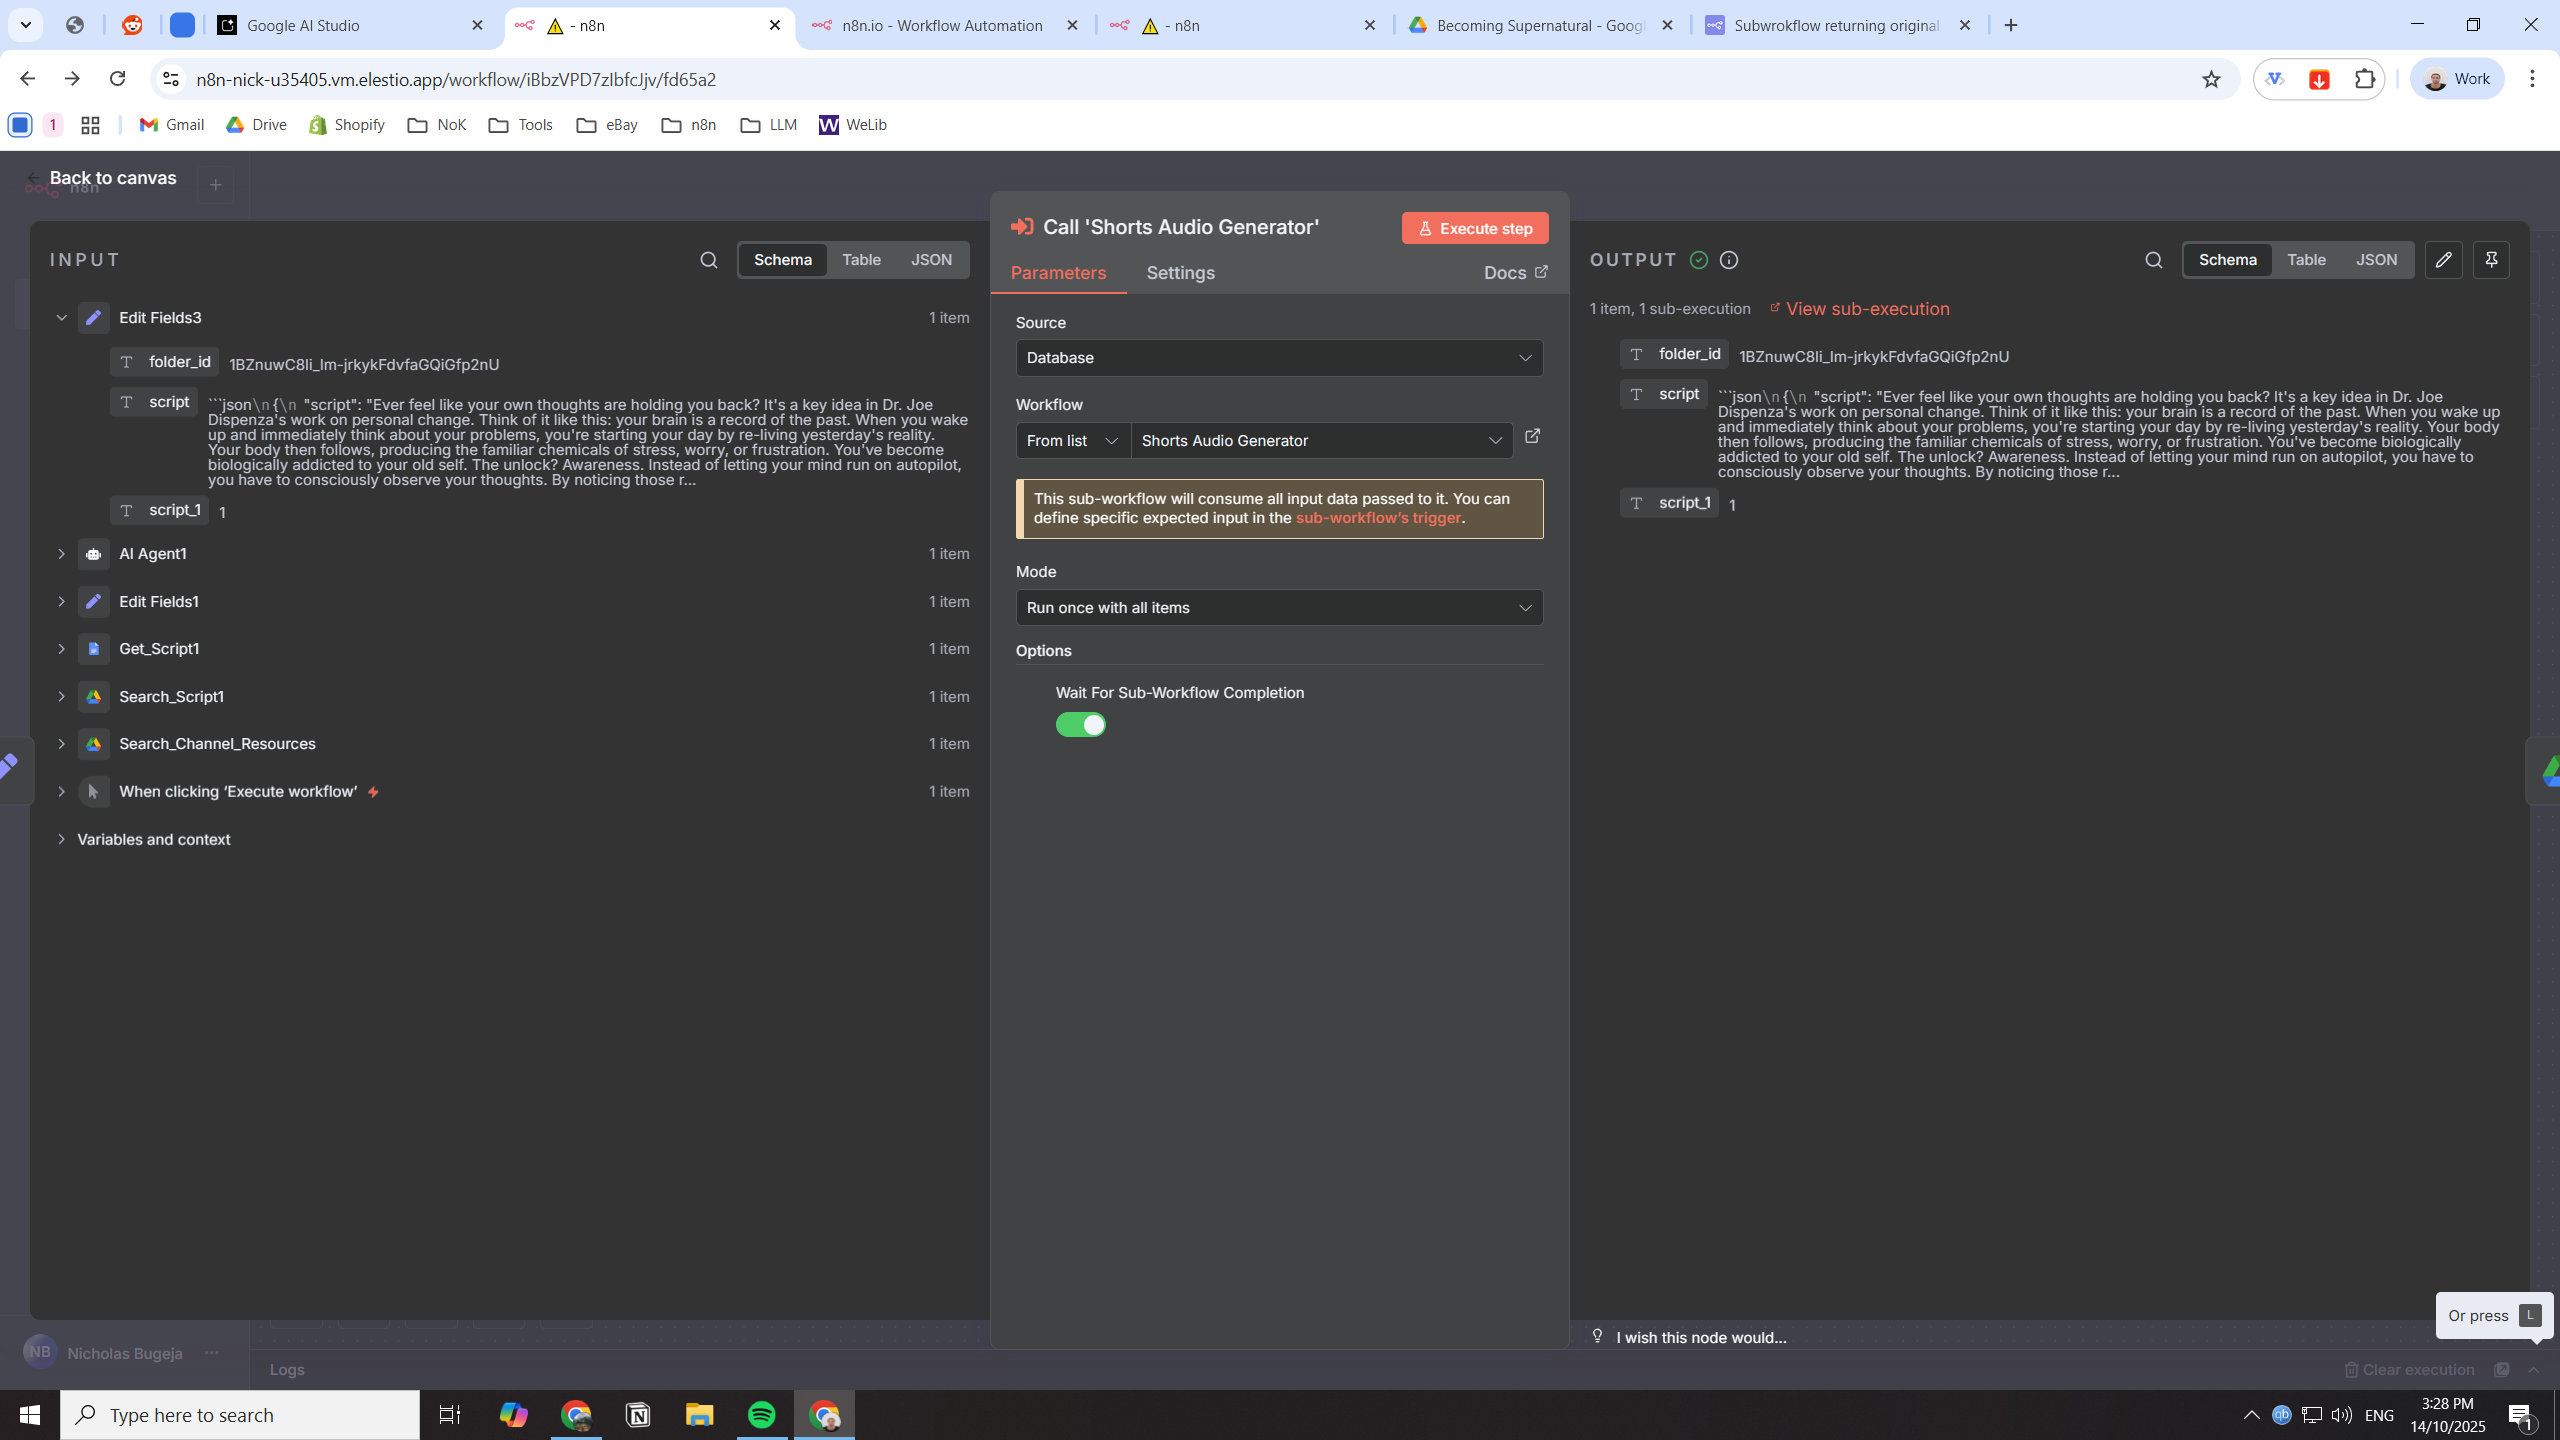Switch INPUT view to Table

coord(861,260)
